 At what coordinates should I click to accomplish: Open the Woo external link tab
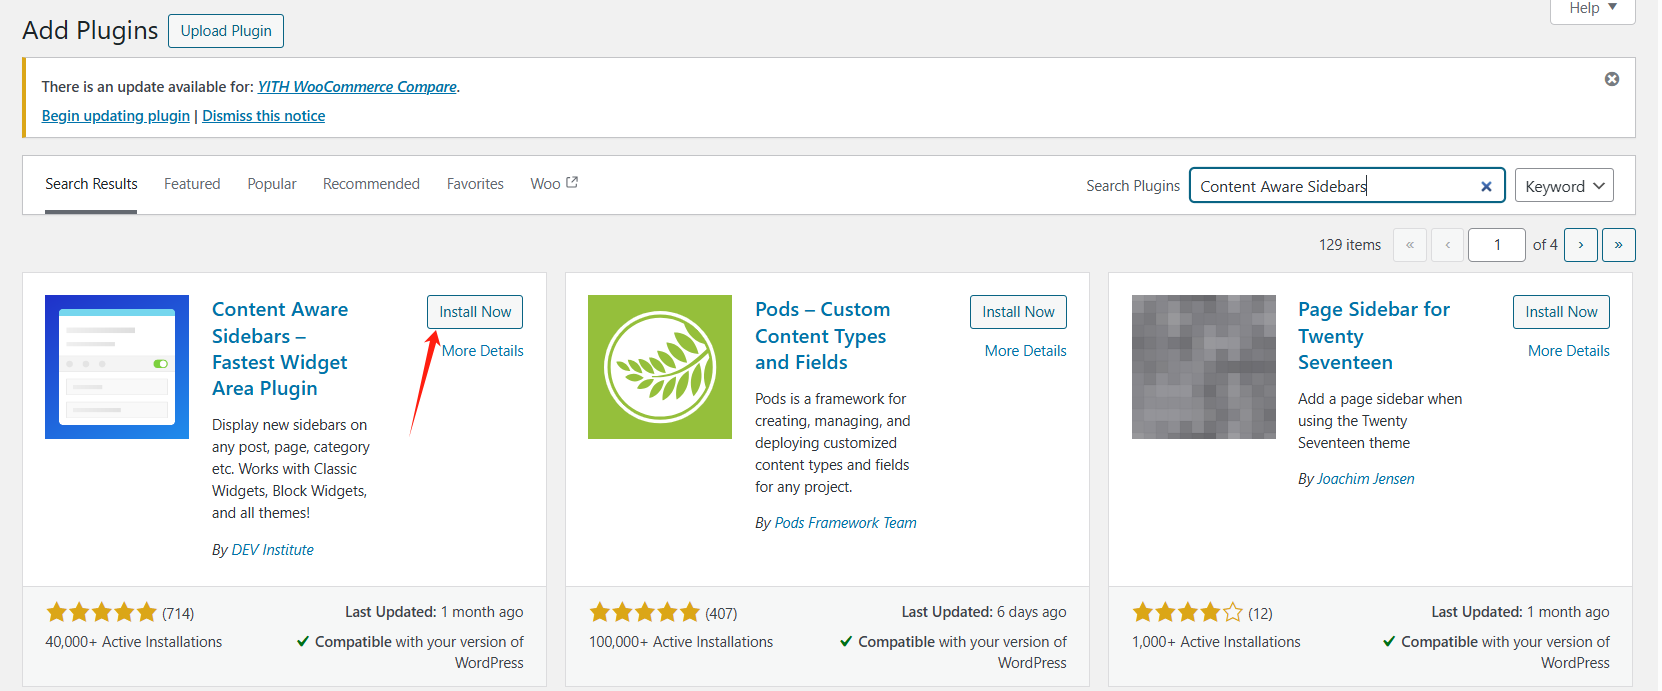tap(554, 184)
